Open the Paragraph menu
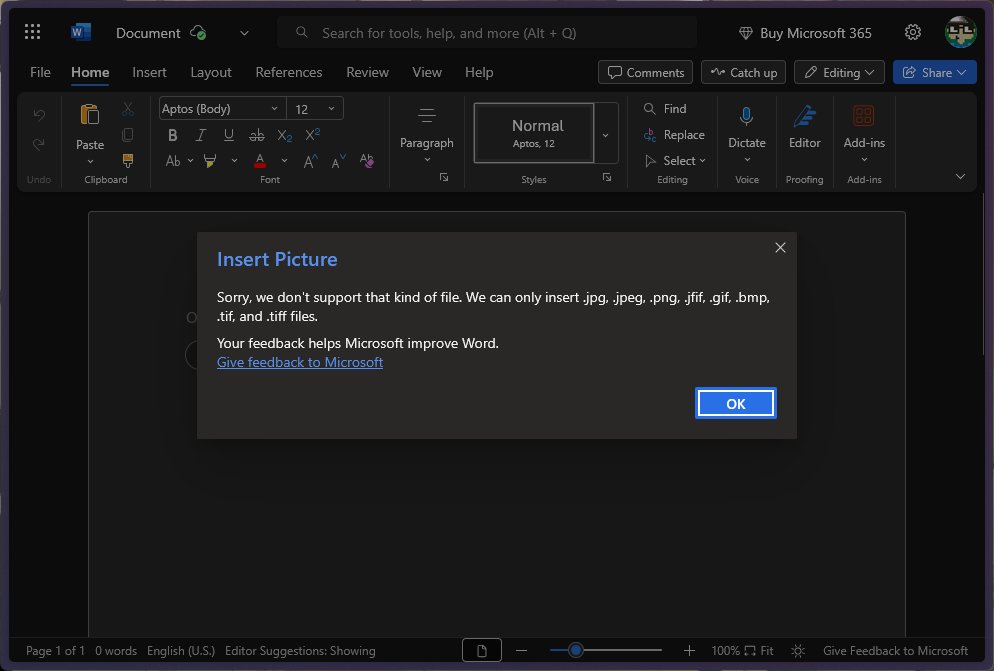 tap(427, 136)
